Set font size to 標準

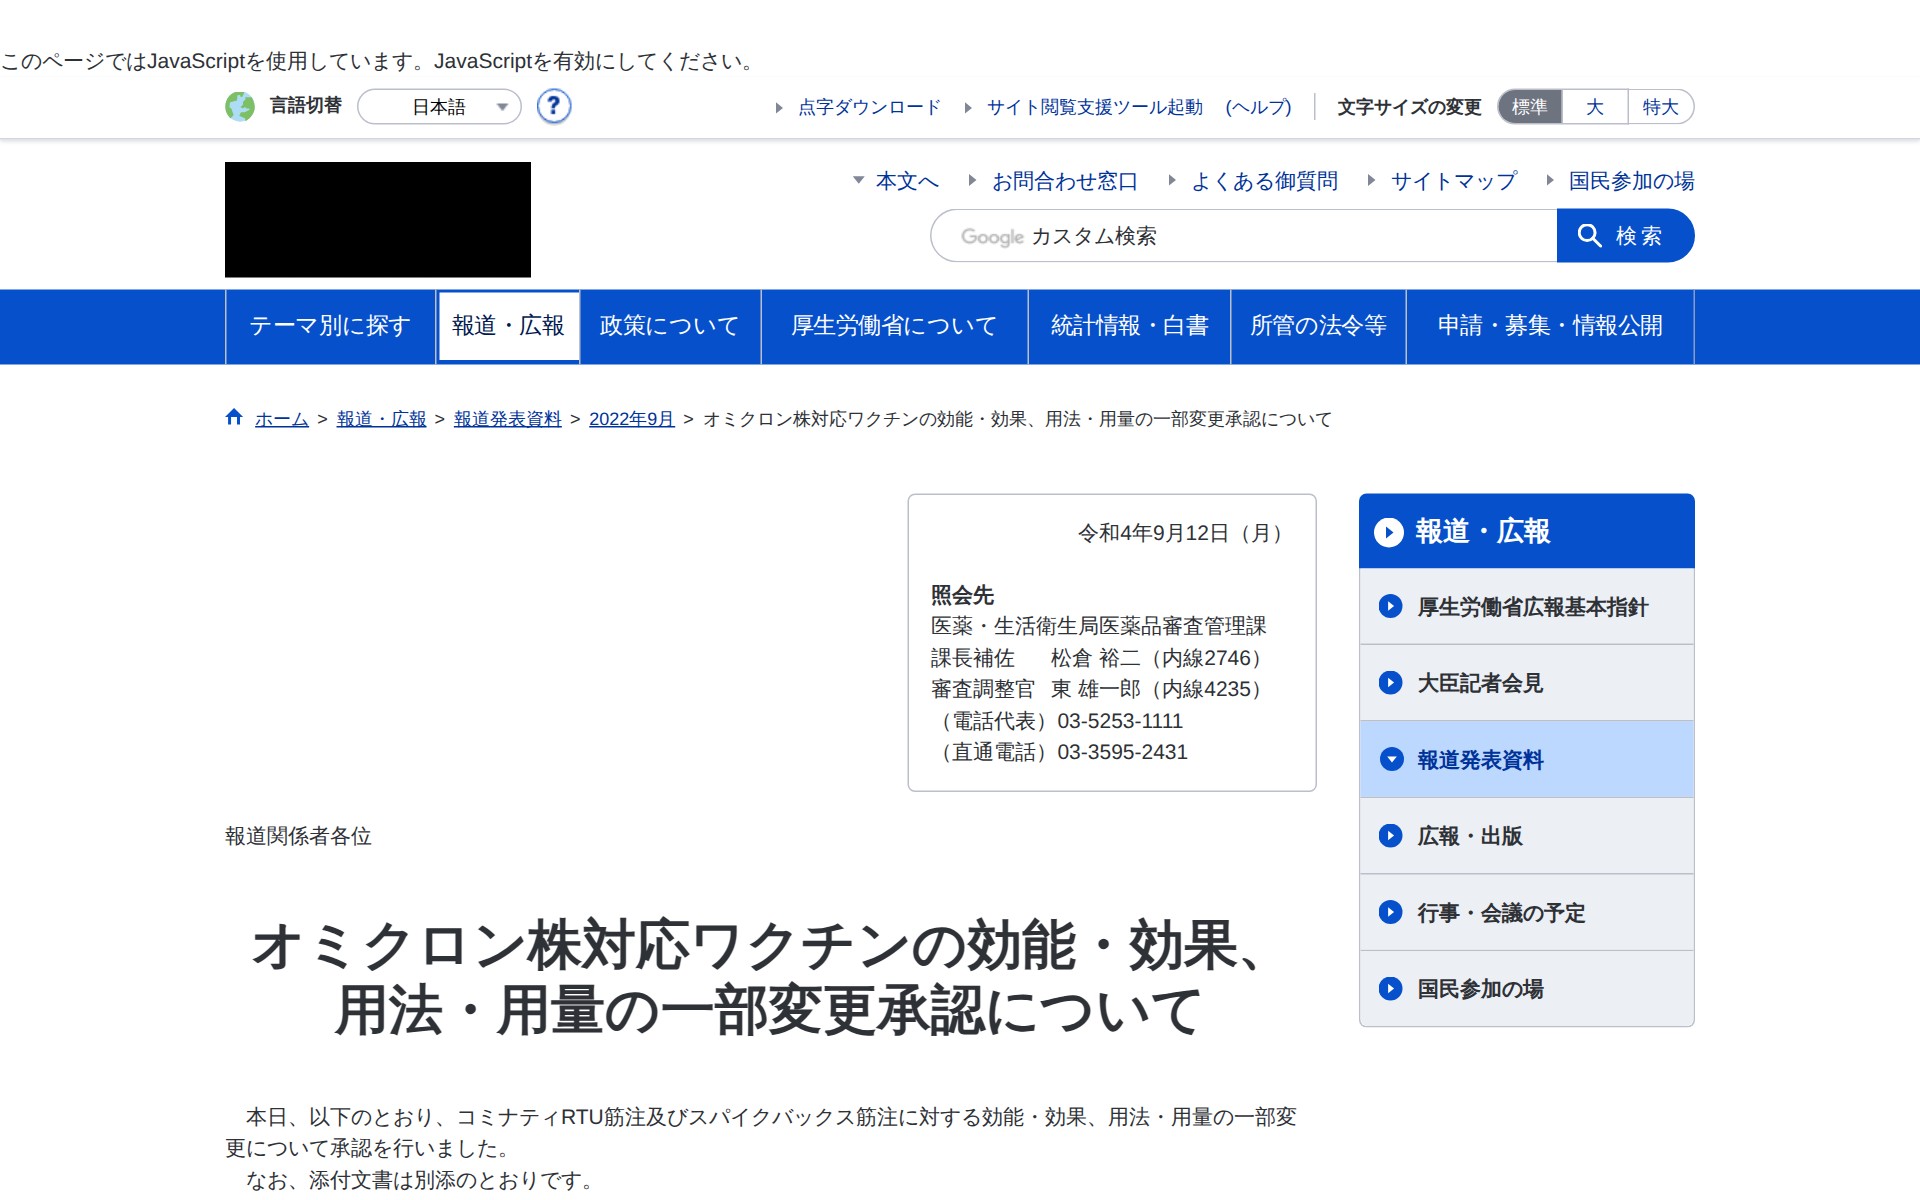[x=1529, y=107]
